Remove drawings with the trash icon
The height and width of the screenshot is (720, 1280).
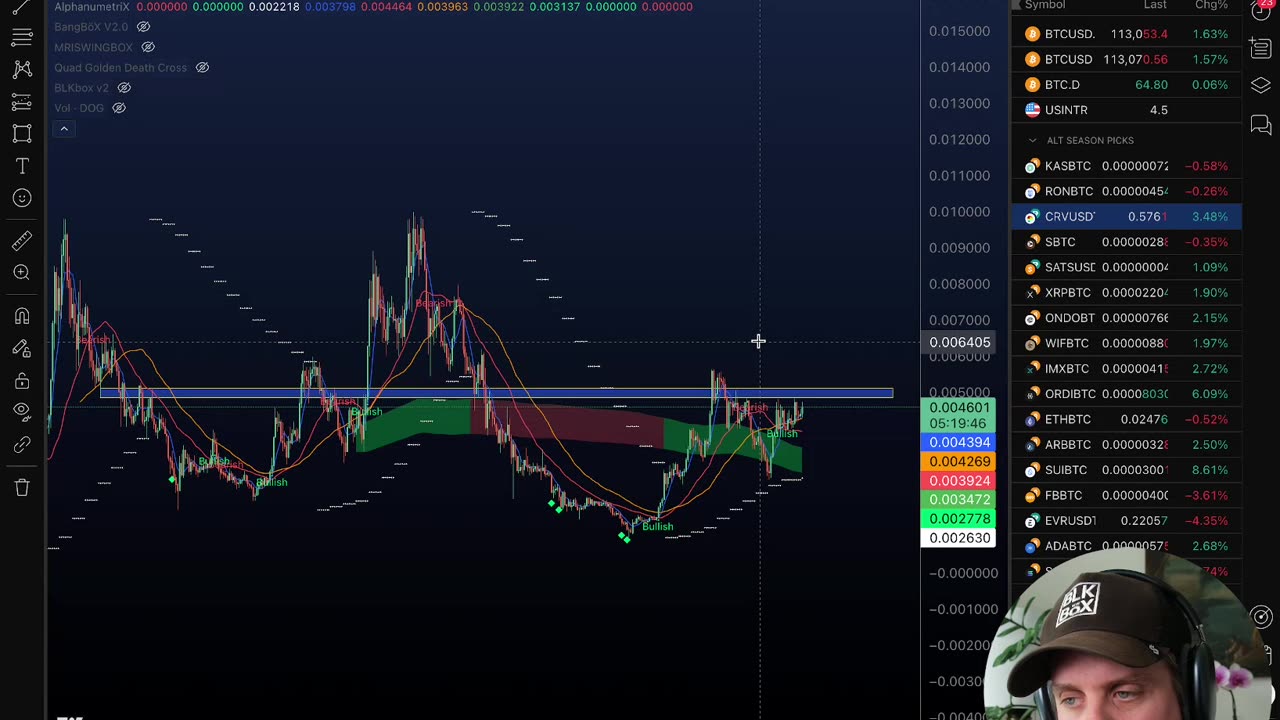[22, 487]
